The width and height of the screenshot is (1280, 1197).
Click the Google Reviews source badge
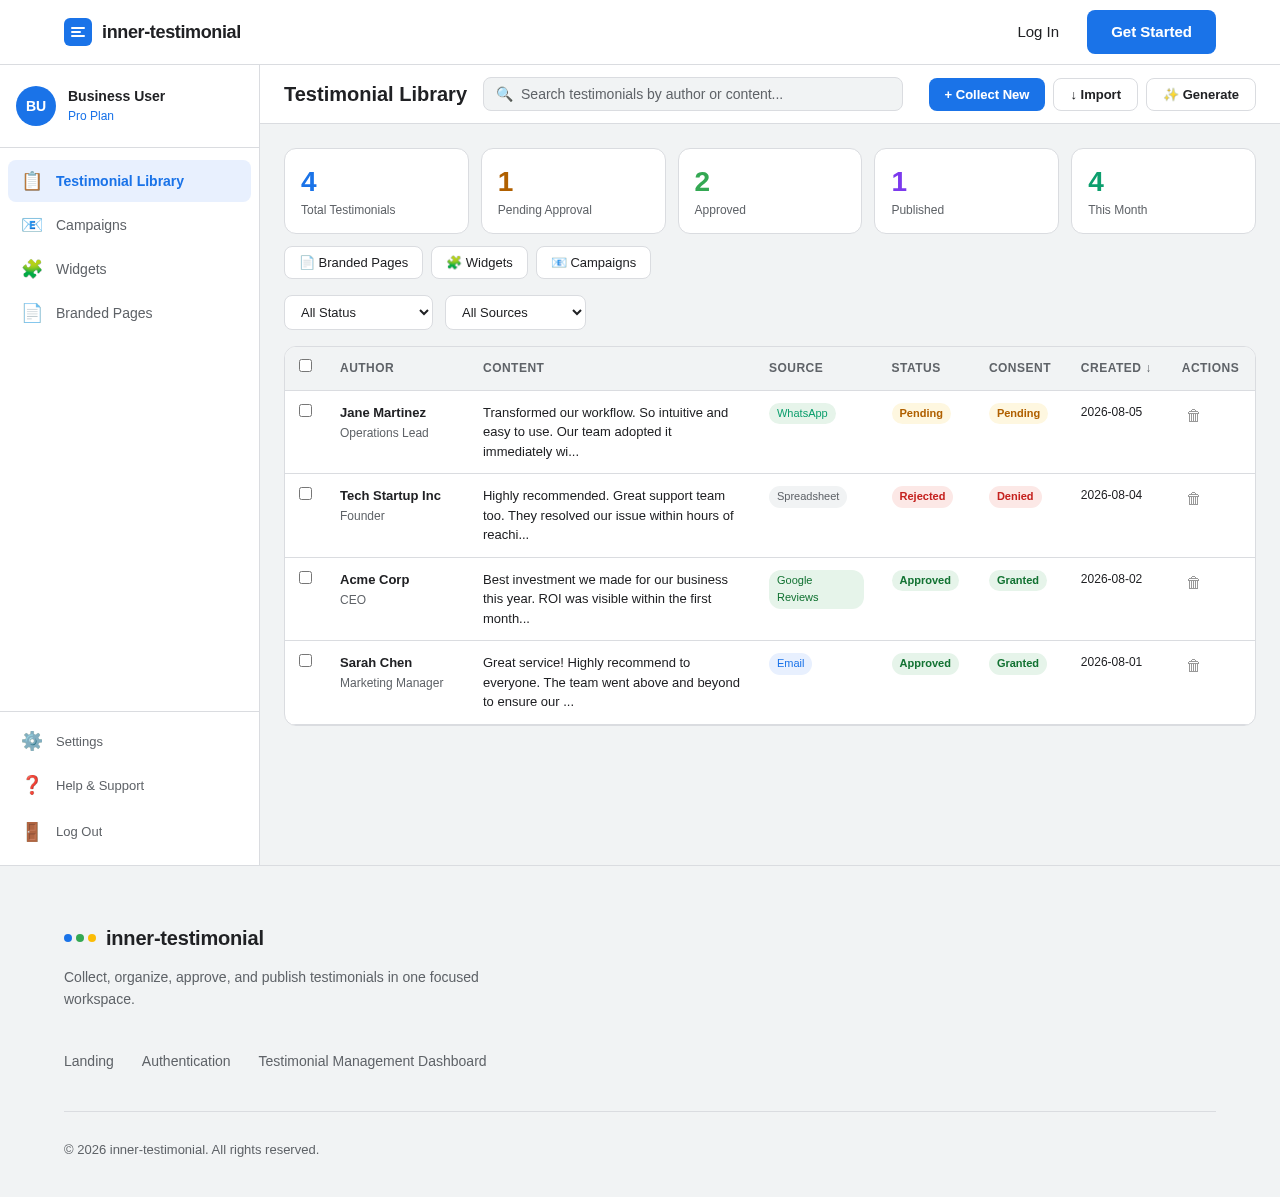pos(816,589)
